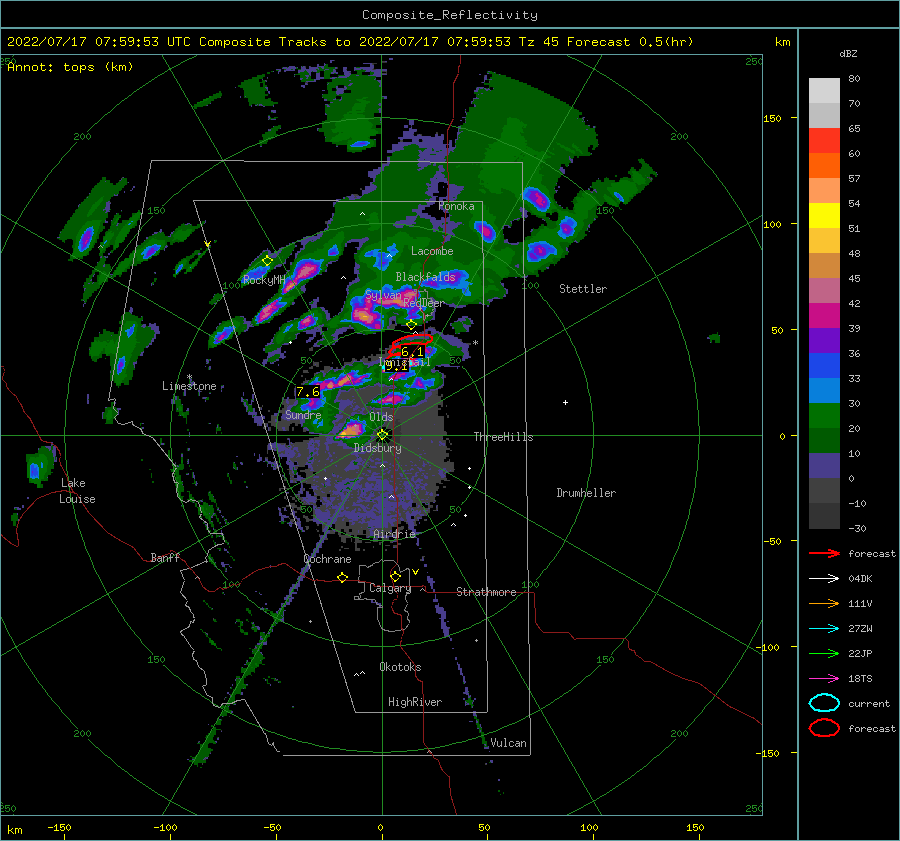Screen dimensions: 900x841
Task: Click the yellow 150 y-axis tick label at top right
Action: coord(772,118)
